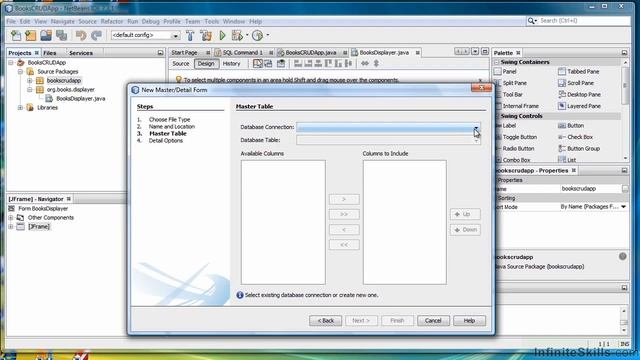Switch to the Source view tab
Viewport: 640px width, 360px height.
pyautogui.click(x=181, y=64)
